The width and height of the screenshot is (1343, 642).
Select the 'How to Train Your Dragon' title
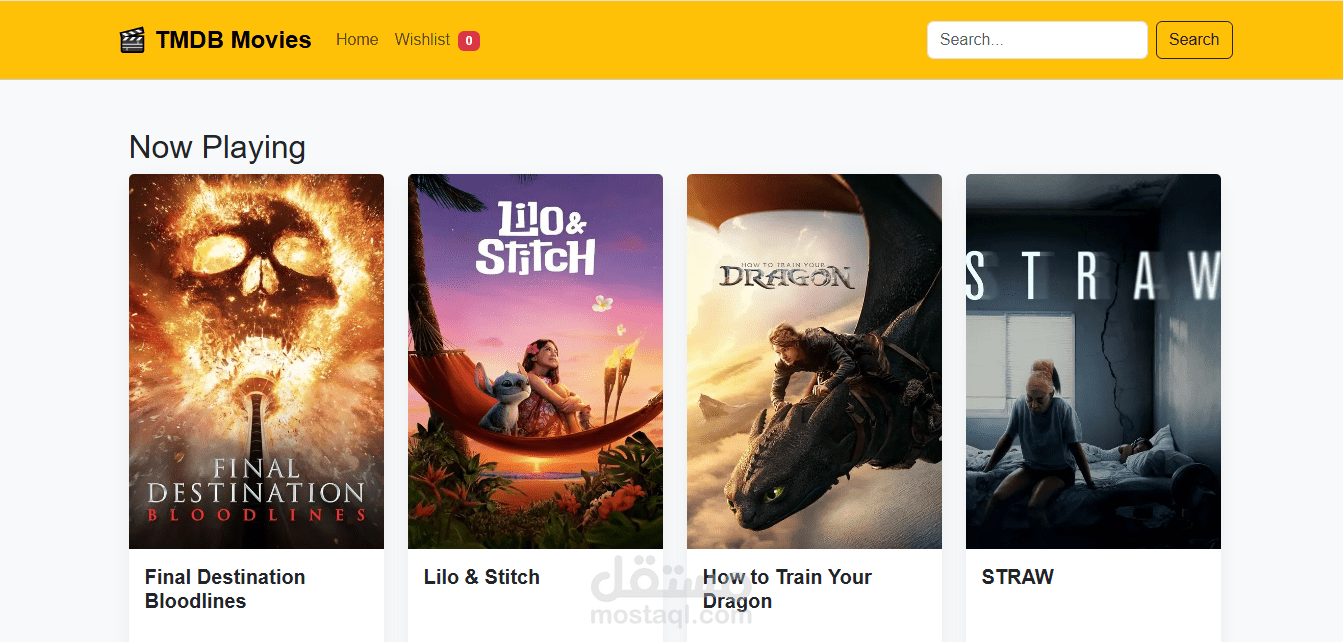pos(787,589)
